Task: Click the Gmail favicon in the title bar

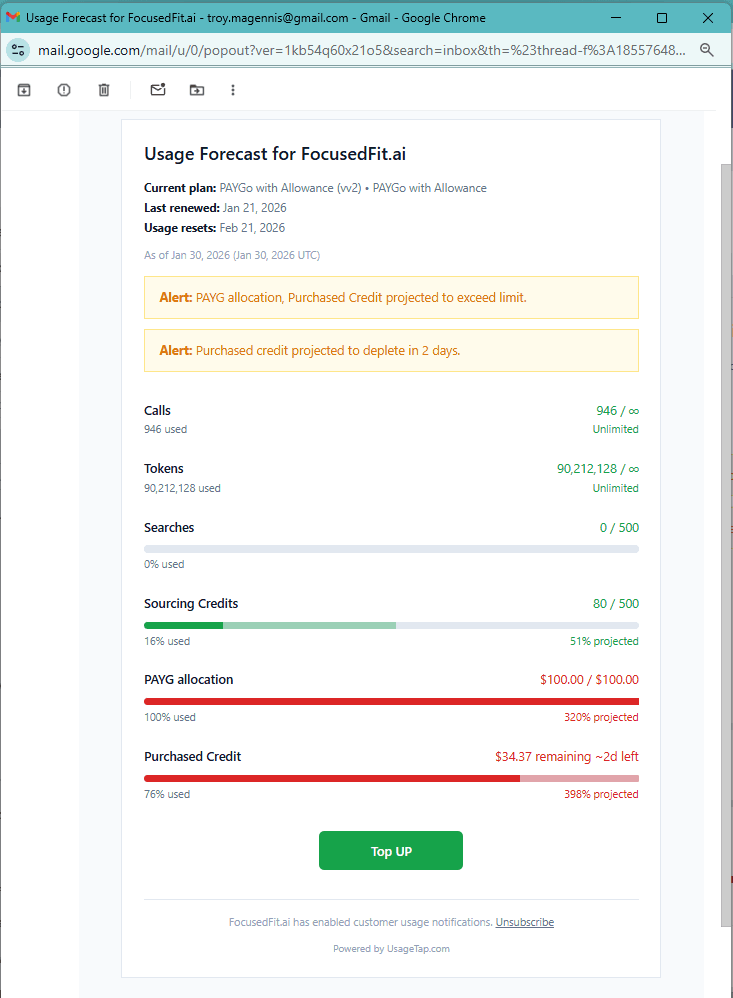Action: [x=14, y=17]
